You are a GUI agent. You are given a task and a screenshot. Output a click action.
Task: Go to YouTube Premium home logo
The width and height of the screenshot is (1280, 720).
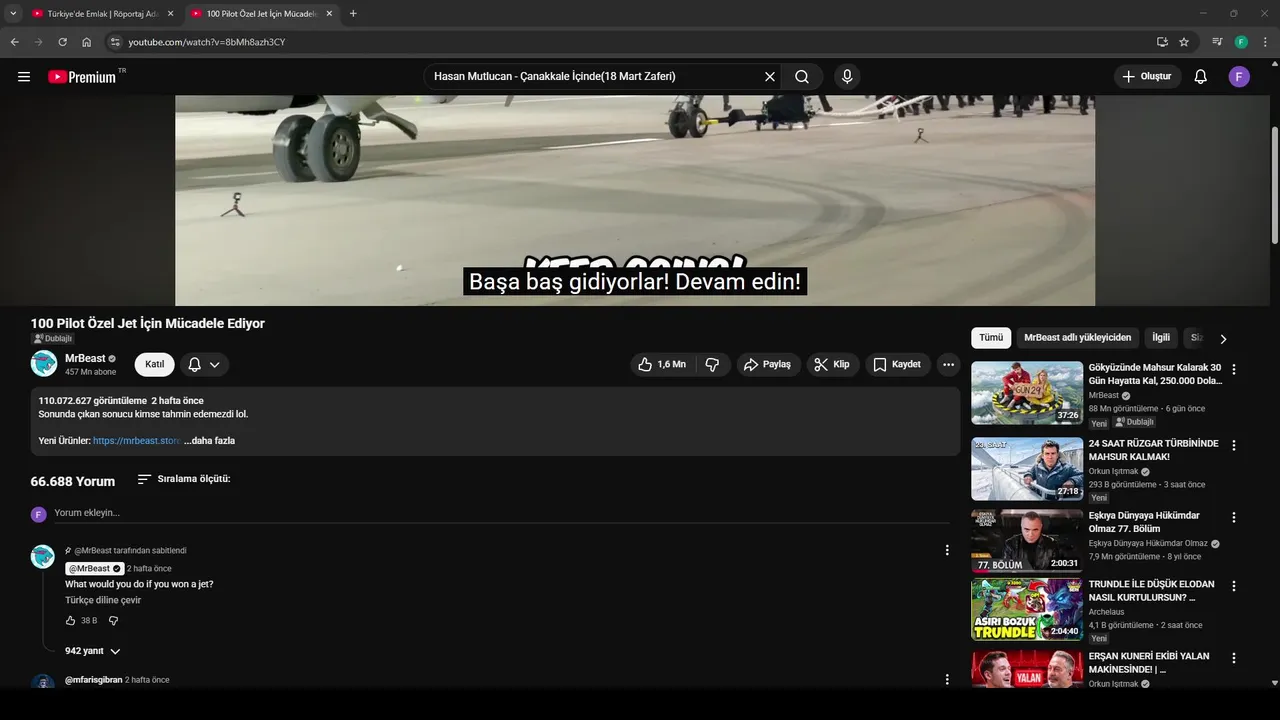click(83, 77)
